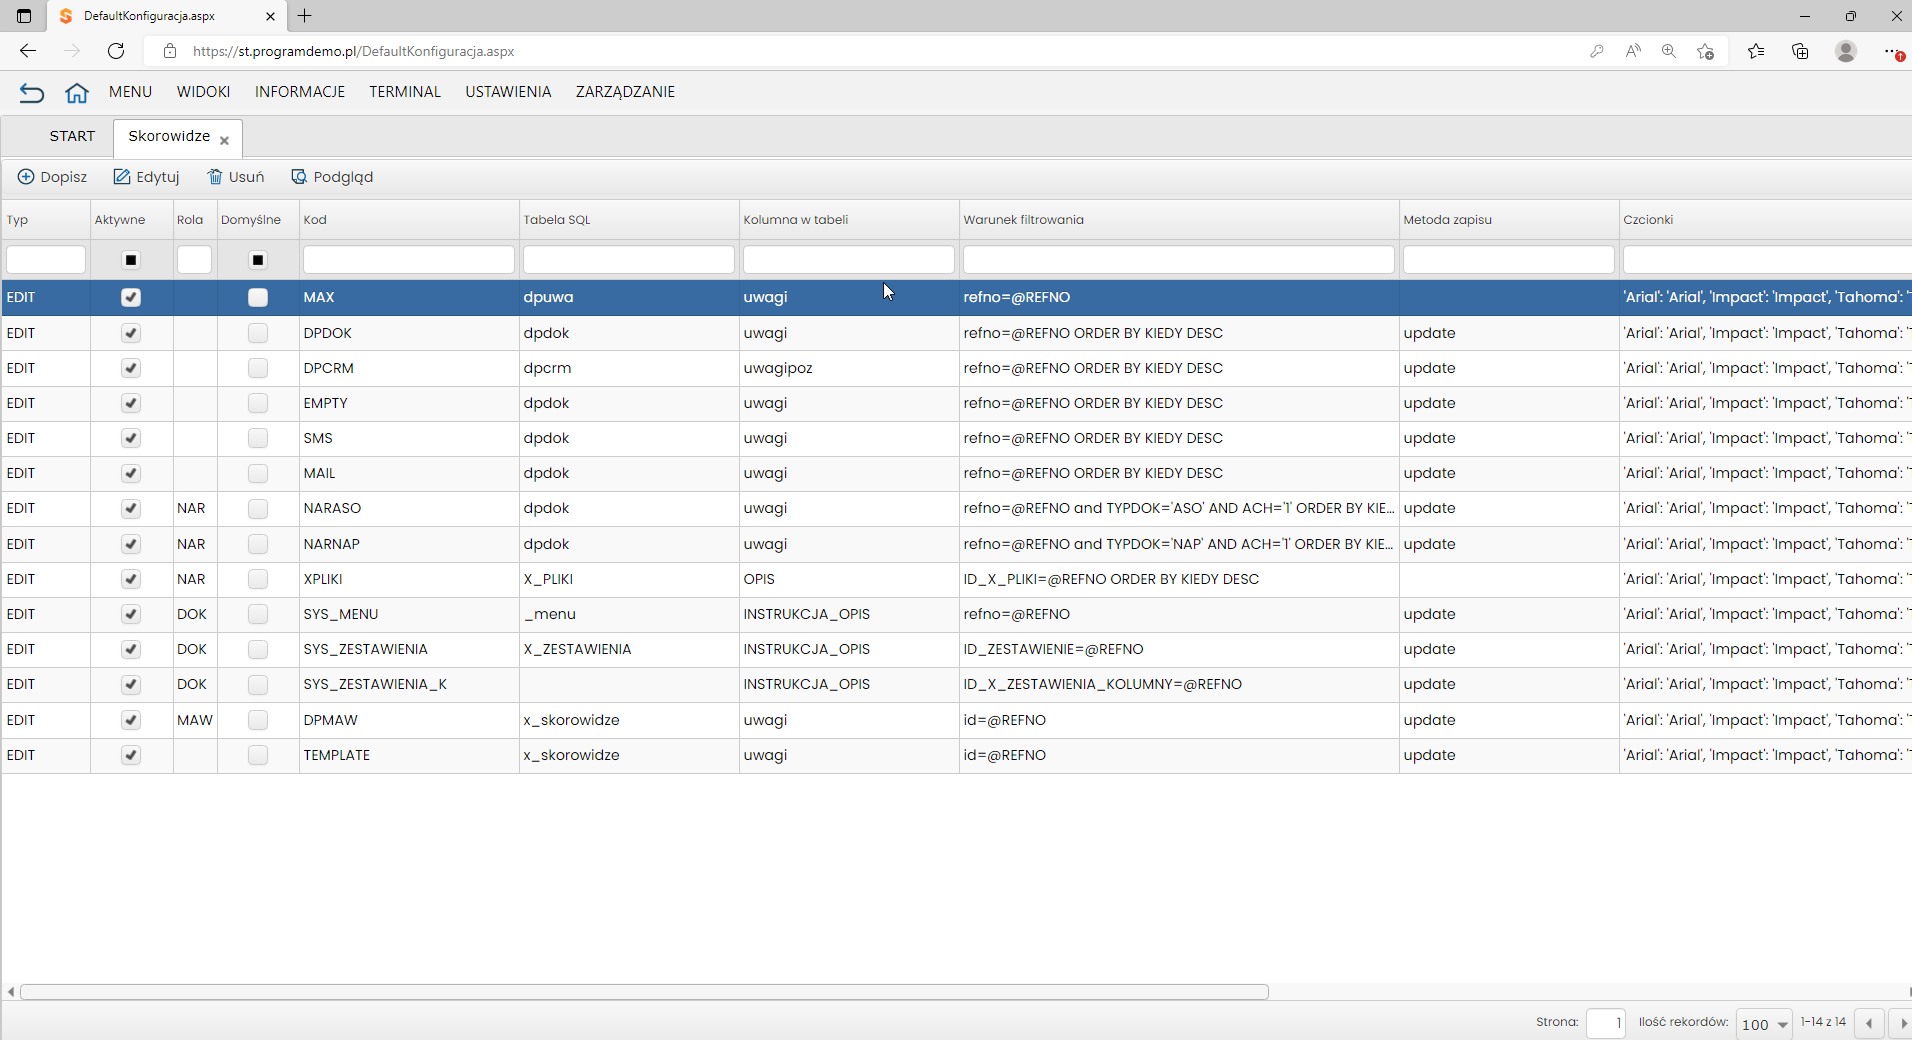1912x1040 pixels.
Task: Open the WIDOKI menu
Action: [203, 92]
